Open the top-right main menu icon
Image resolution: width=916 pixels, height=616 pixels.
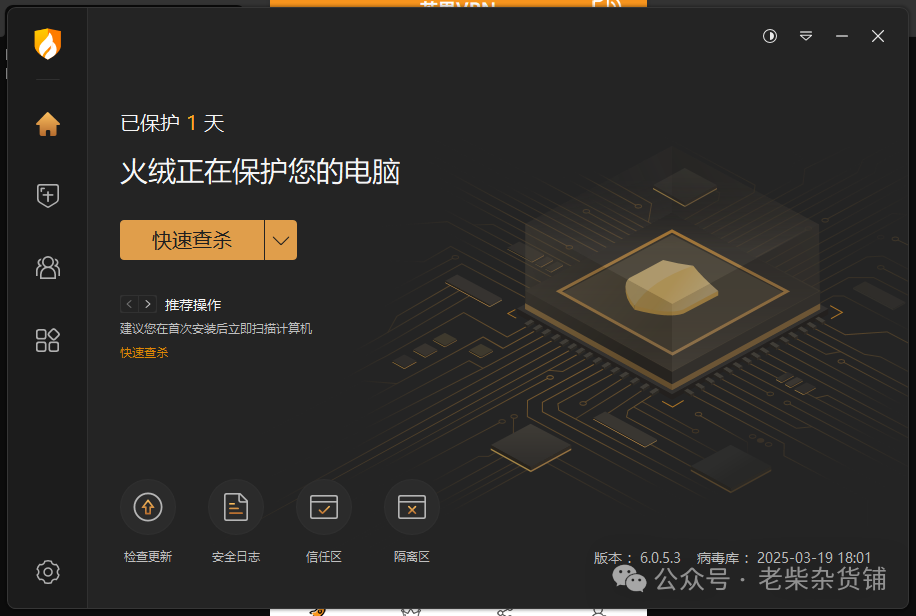pos(806,36)
